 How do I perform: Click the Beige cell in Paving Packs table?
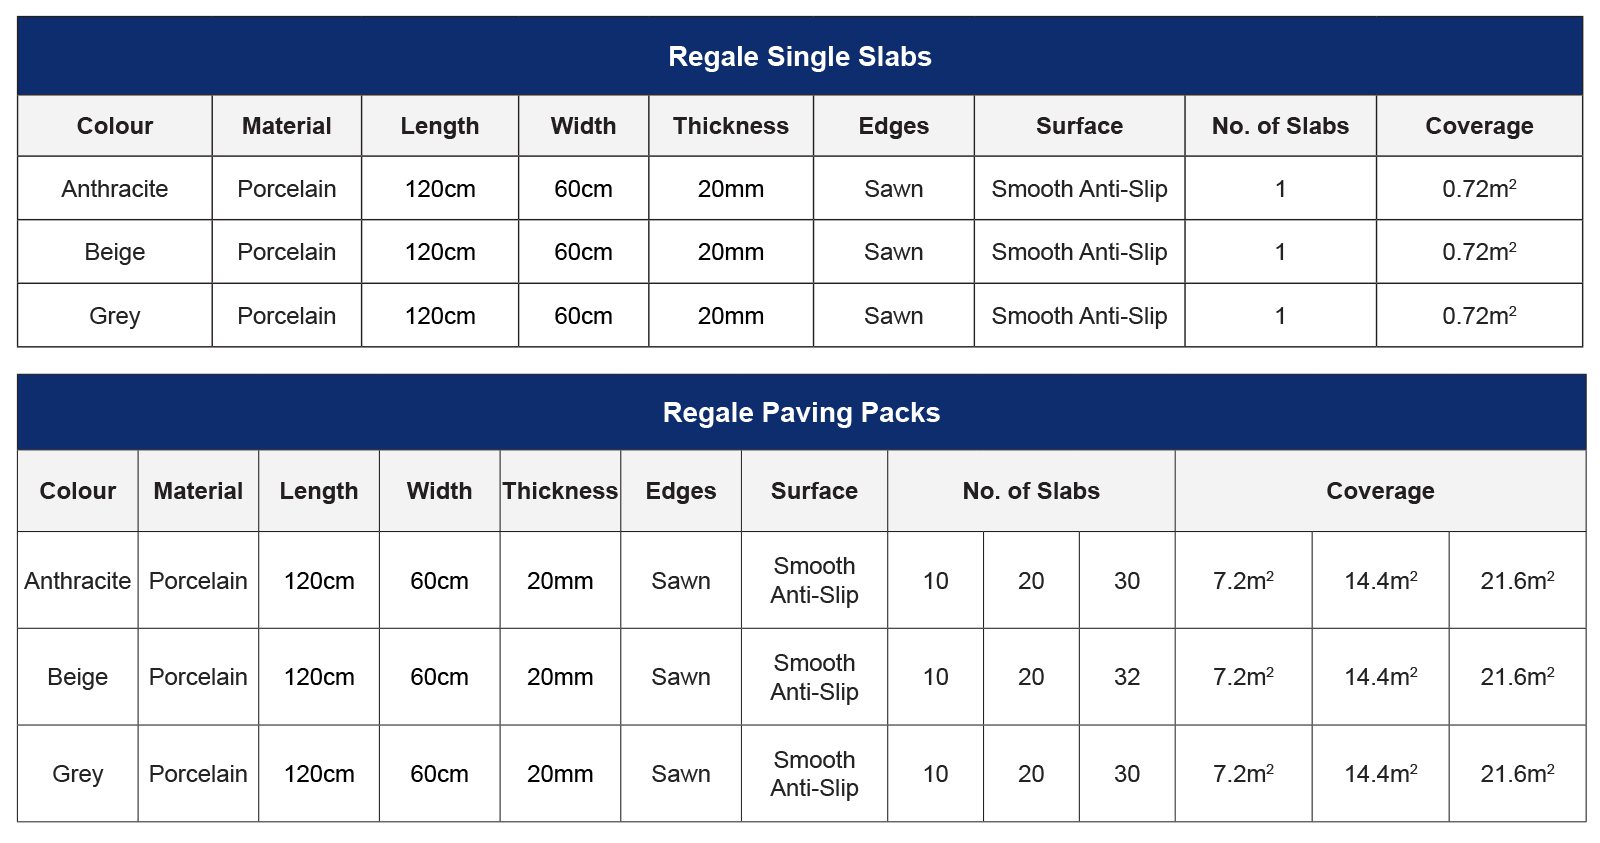[x=78, y=677]
